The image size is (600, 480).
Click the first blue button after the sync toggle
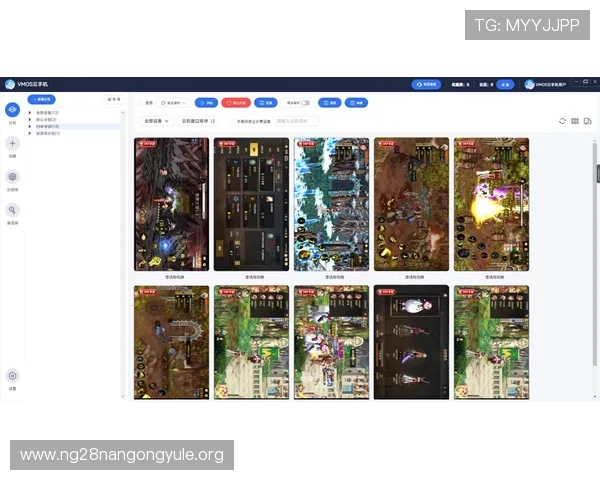click(x=329, y=103)
